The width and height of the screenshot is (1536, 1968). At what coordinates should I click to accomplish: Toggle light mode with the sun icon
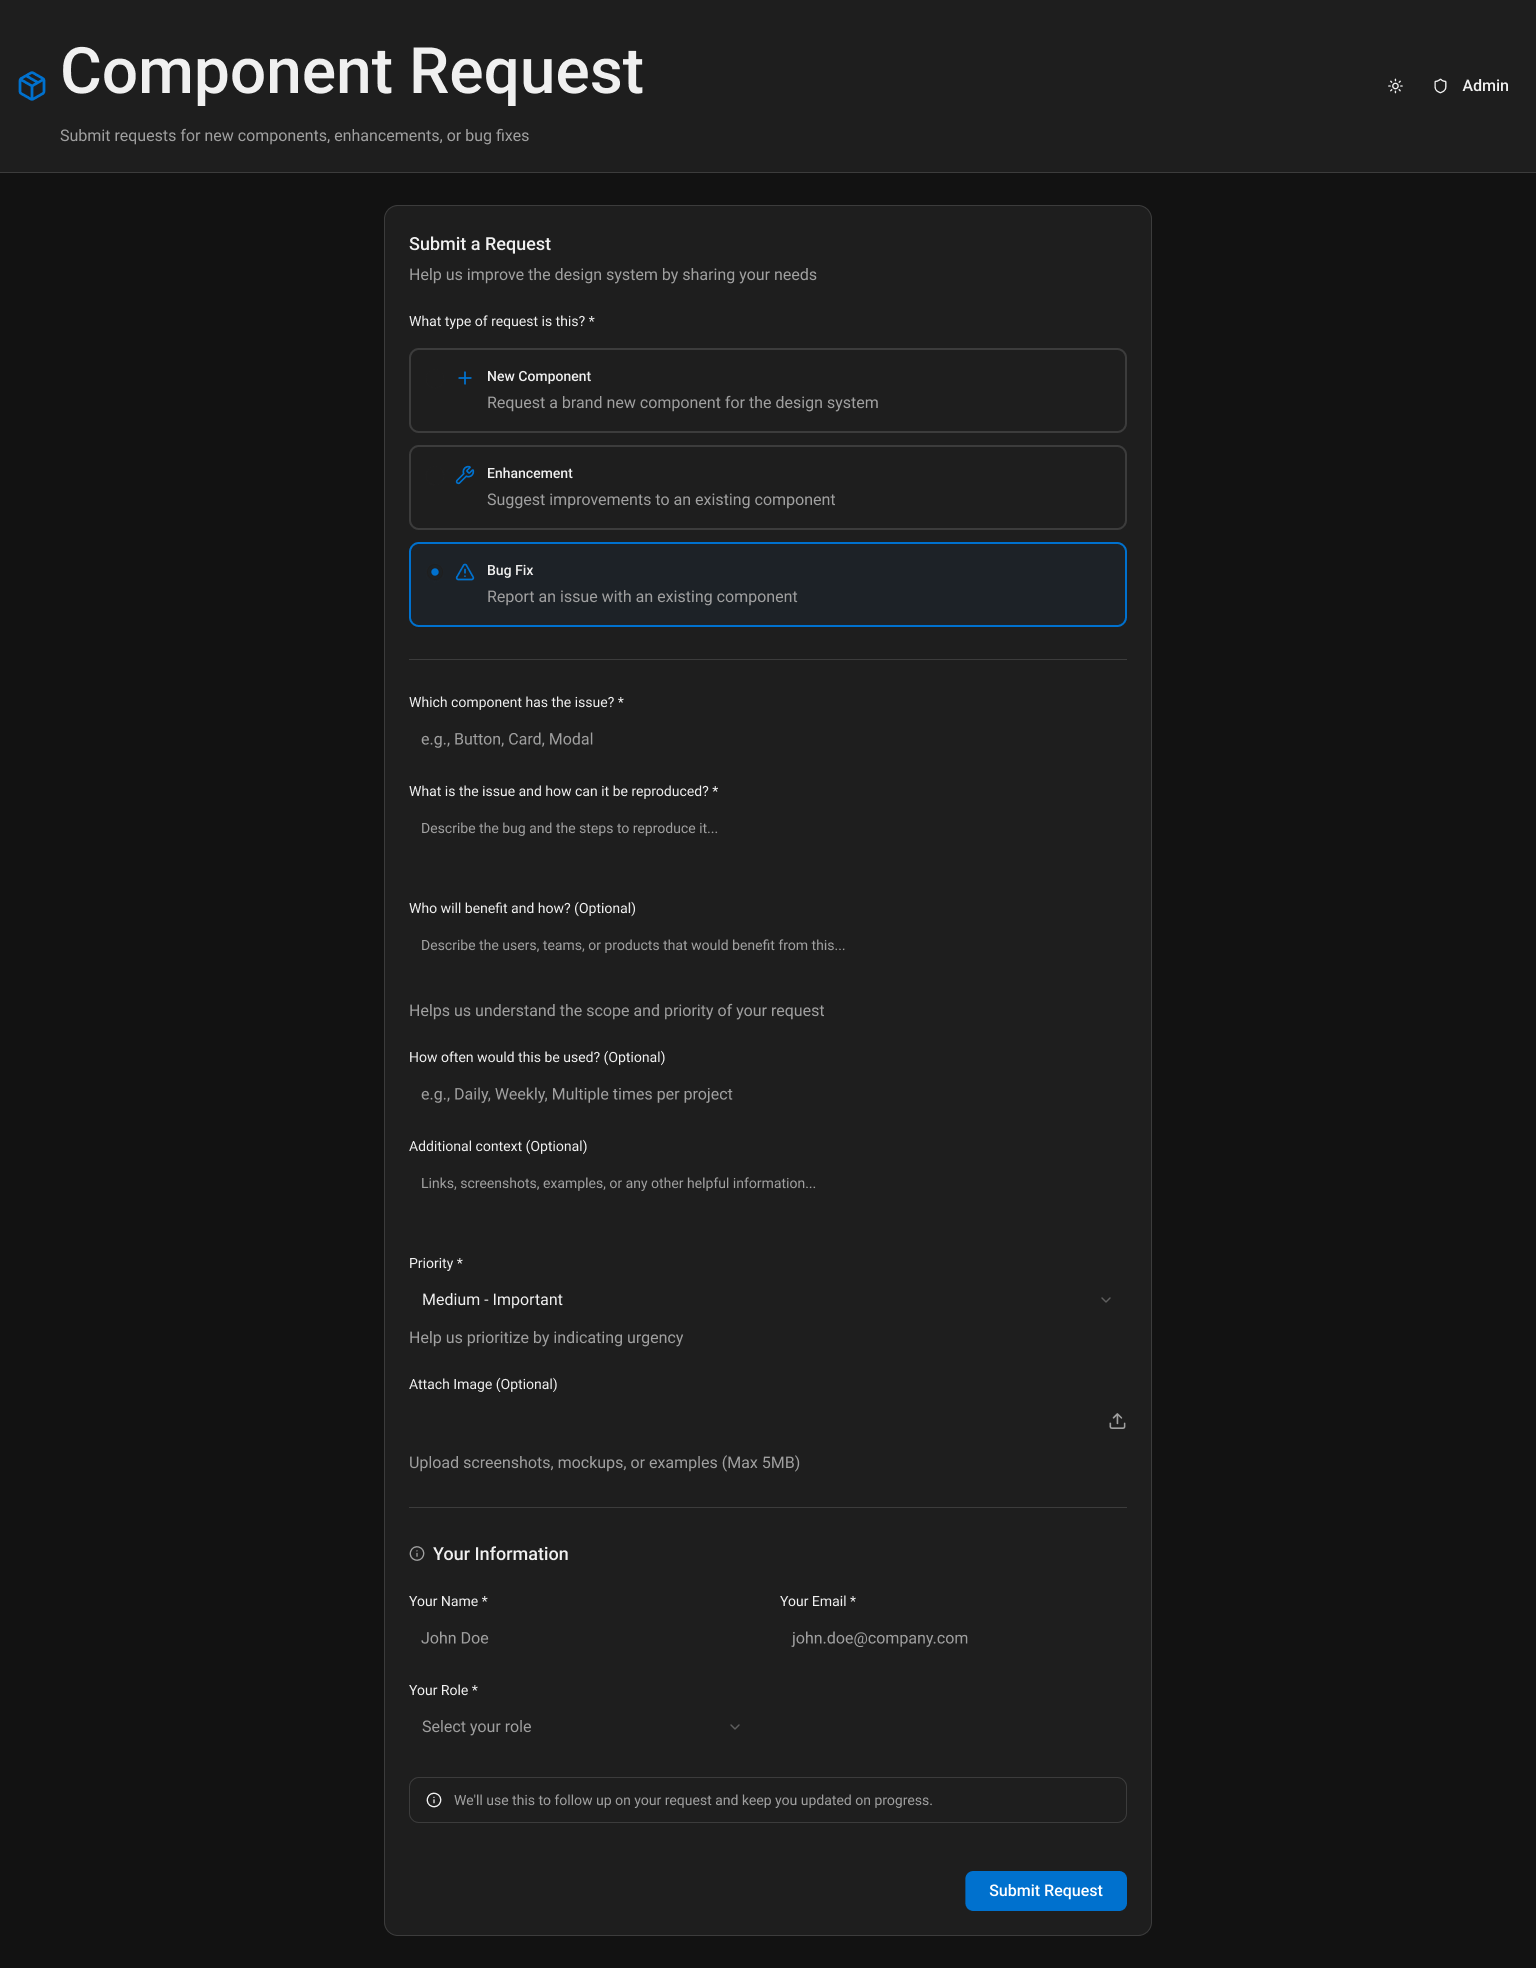[x=1395, y=86]
